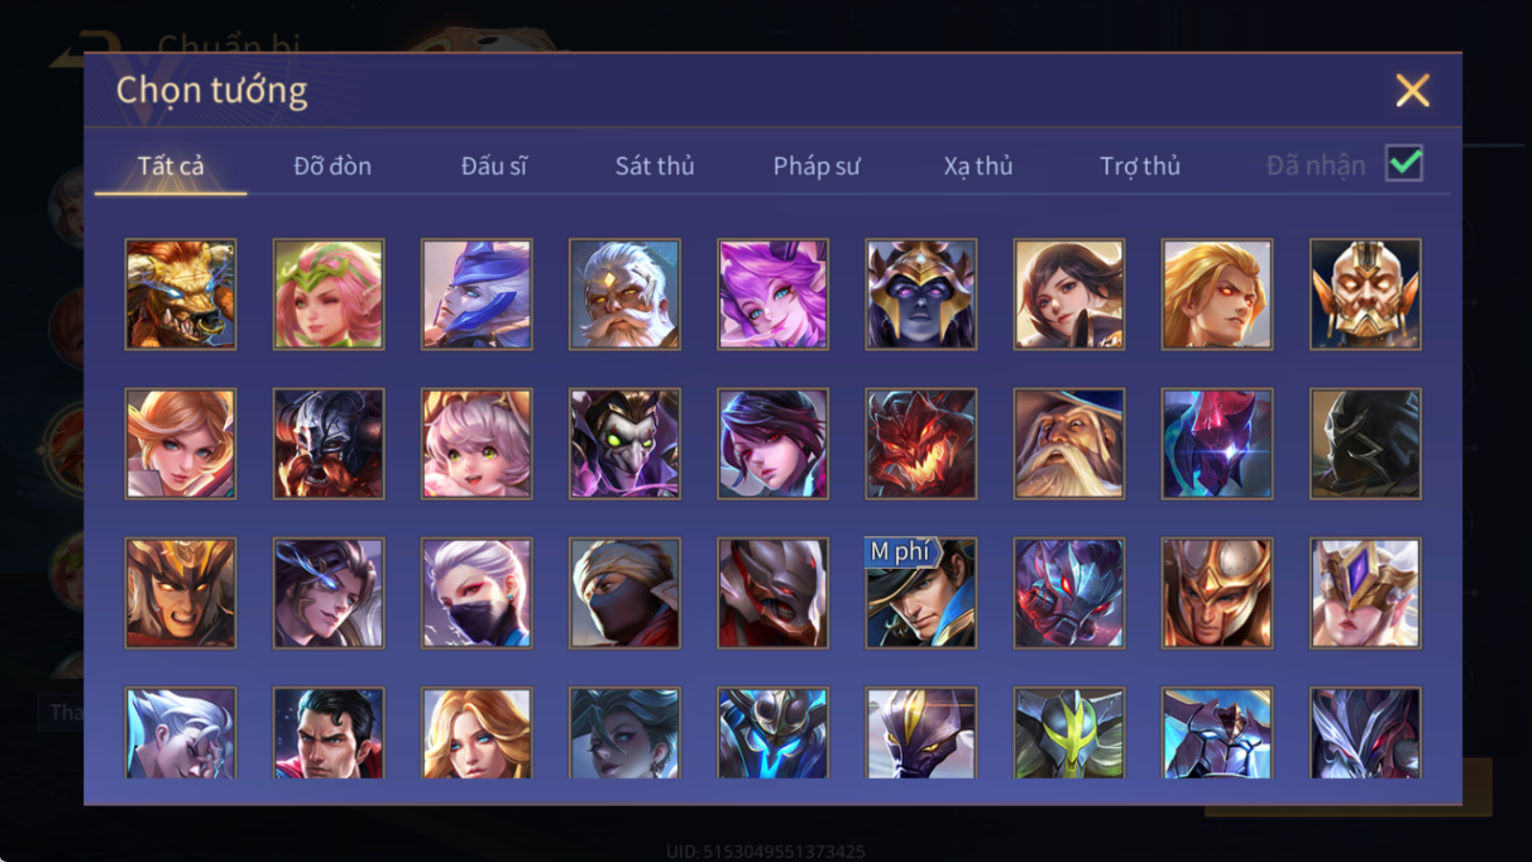Switch to the Pháp sư tab
This screenshot has height=862, width=1532.
click(x=816, y=166)
